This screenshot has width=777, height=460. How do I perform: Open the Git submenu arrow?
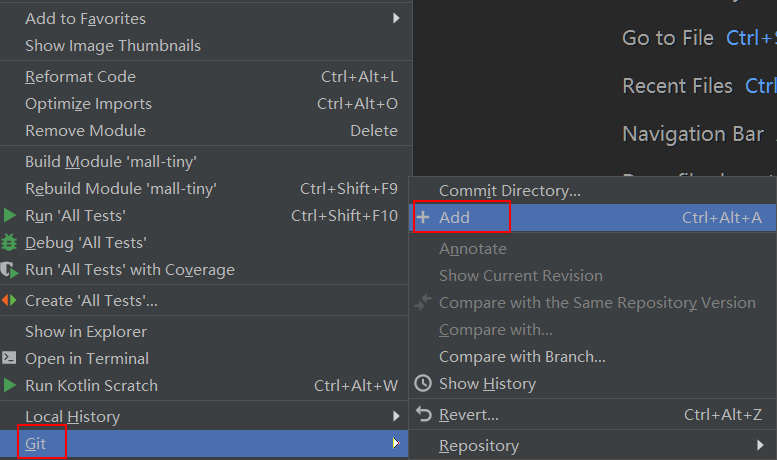[x=396, y=443]
